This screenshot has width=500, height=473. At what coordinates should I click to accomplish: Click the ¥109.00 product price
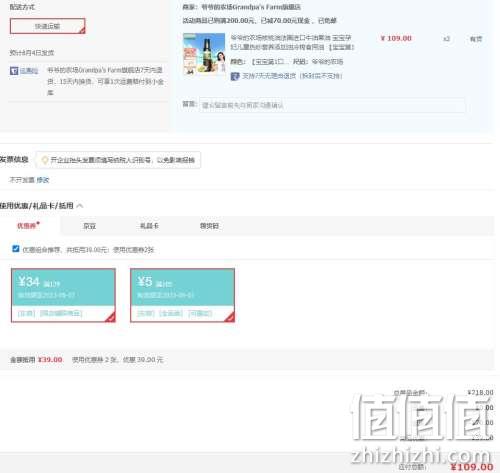396,38
